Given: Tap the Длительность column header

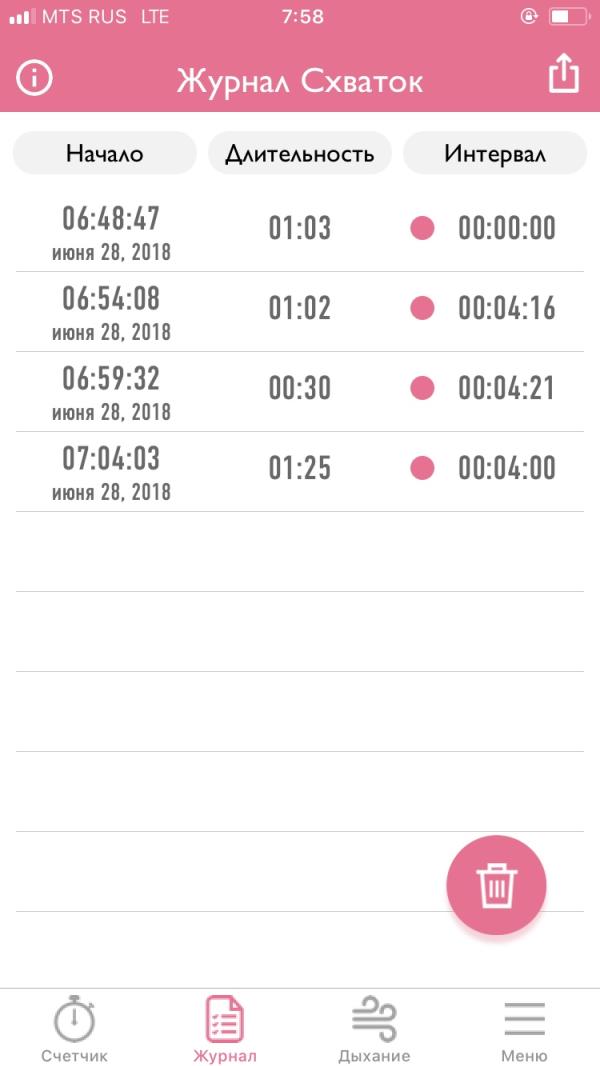Looking at the screenshot, I should tap(300, 153).
